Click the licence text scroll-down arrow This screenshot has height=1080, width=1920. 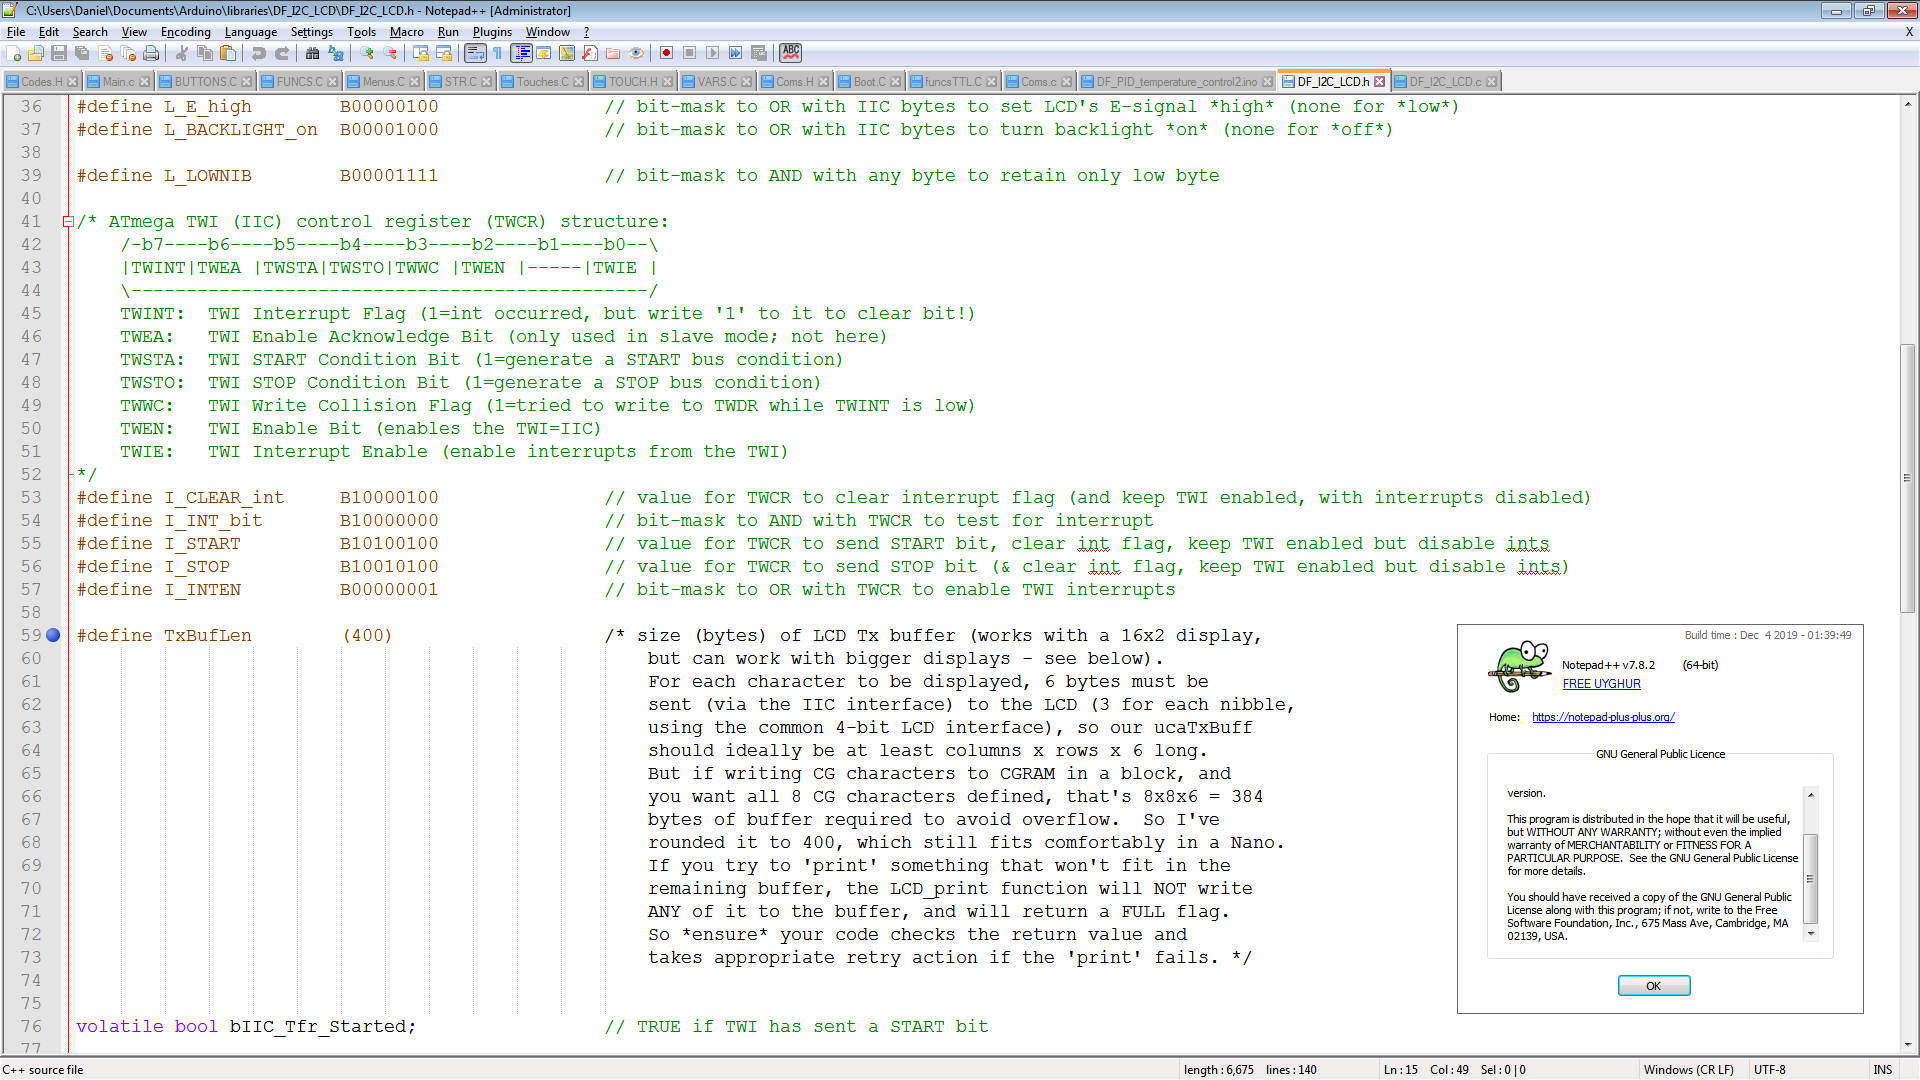tap(1810, 934)
